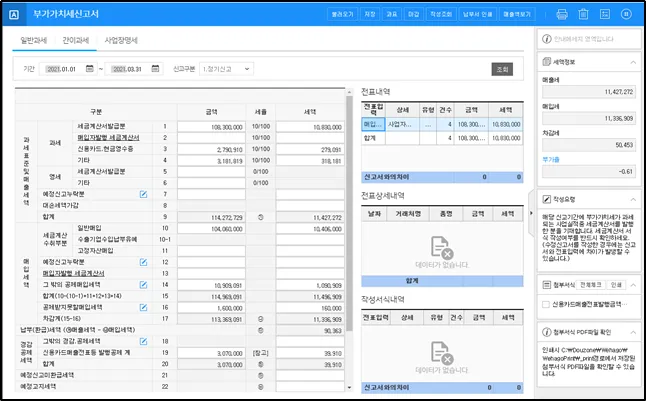Click the 작성요령 pencil icon
Image resolution: width=646 pixels, height=401 pixels.
[547, 199]
